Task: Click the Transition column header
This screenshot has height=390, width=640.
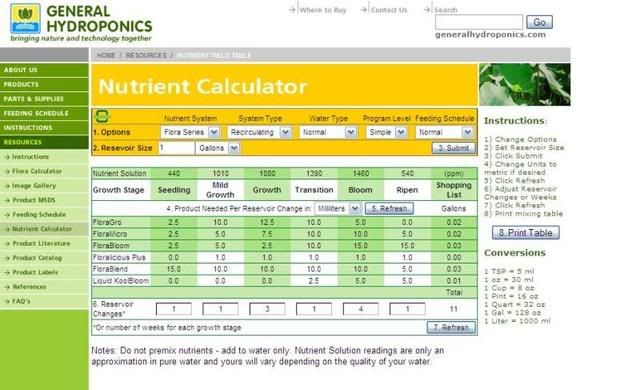Action: click(x=314, y=190)
